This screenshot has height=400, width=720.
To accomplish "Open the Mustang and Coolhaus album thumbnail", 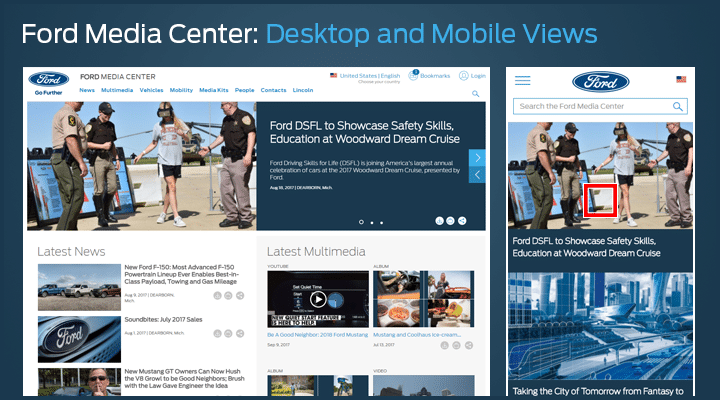I will pyautogui.click(x=423, y=299).
